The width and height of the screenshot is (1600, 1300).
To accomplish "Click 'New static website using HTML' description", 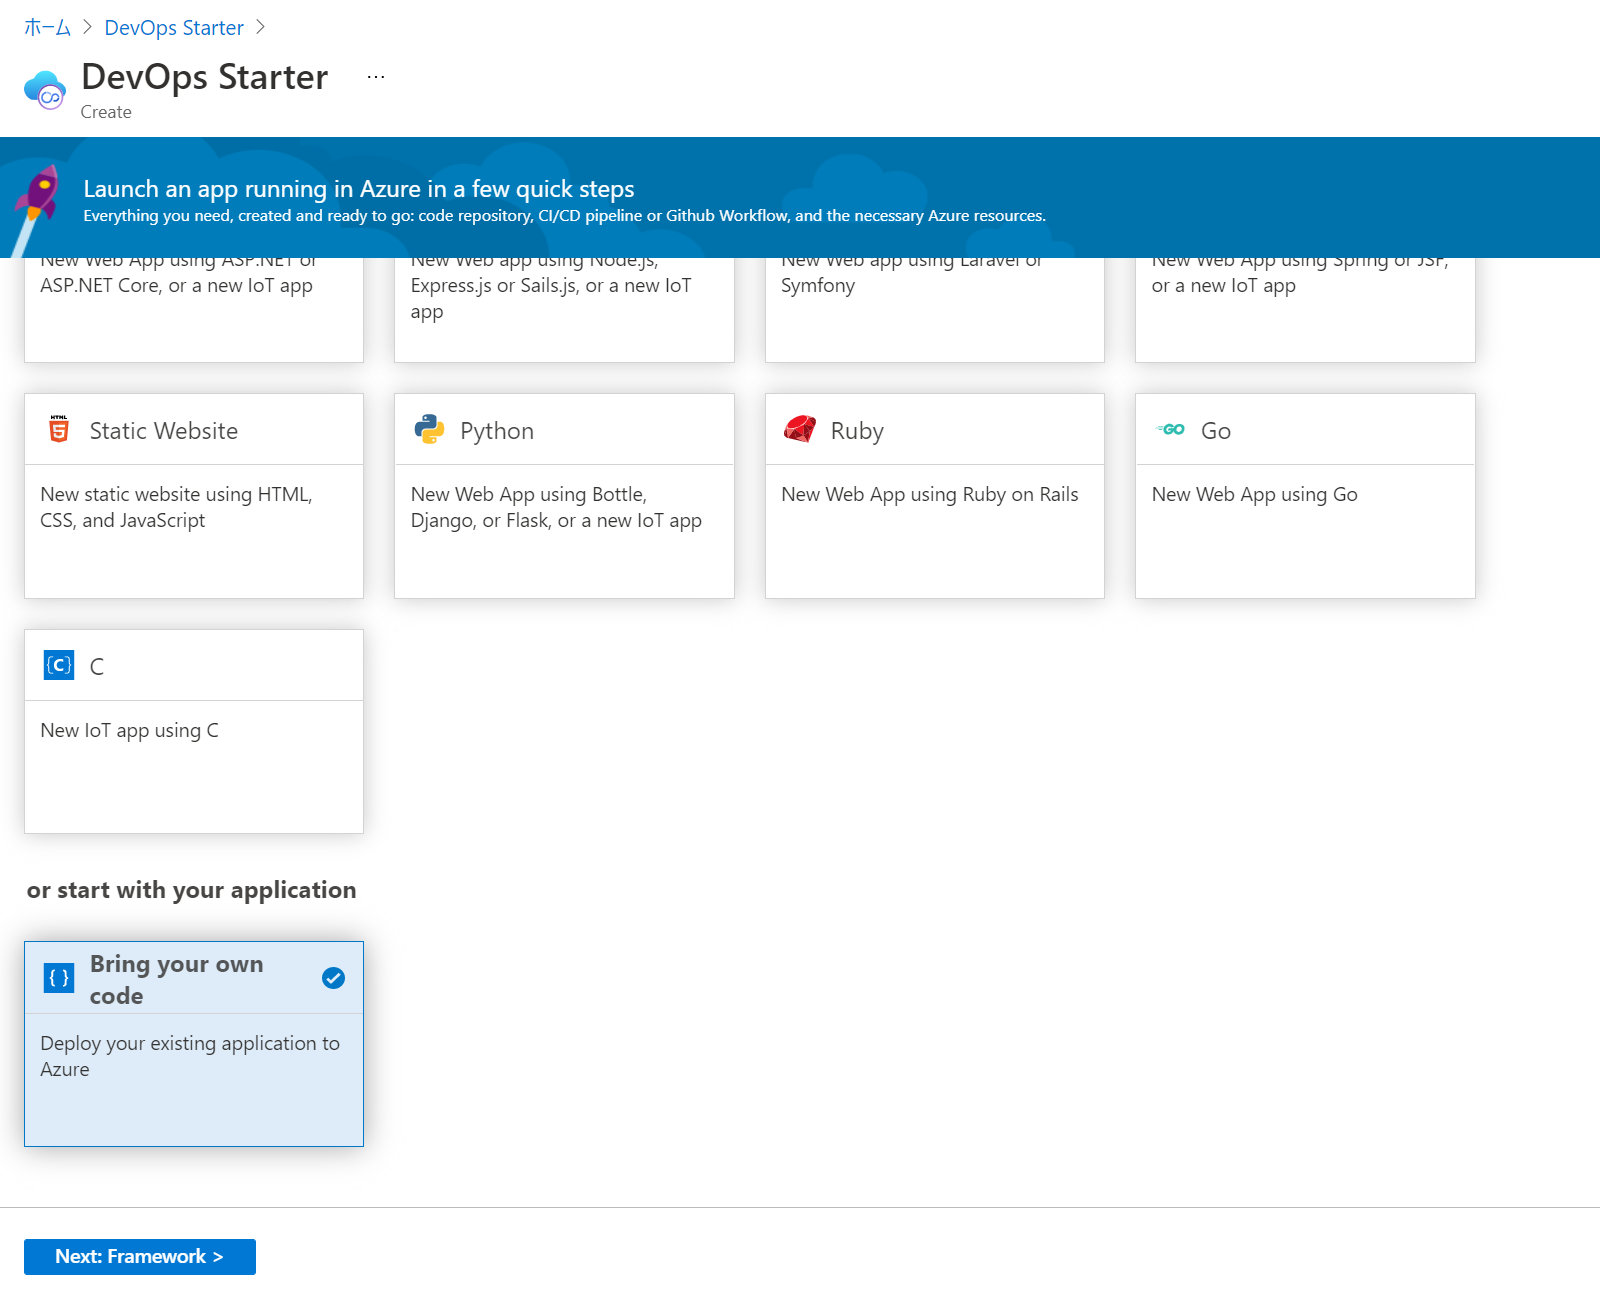I will point(176,507).
